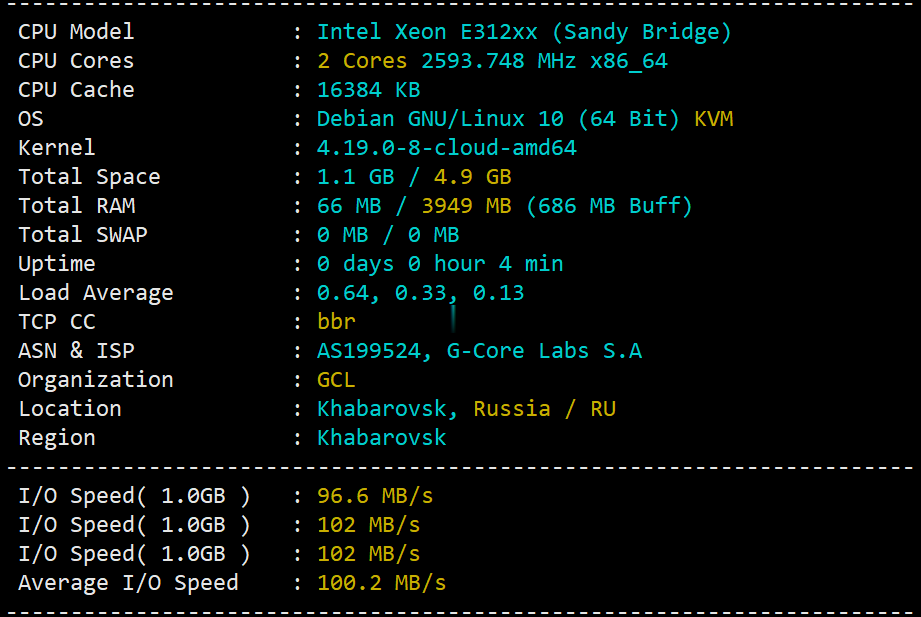Click the 4.9 GB total space value

click(473, 176)
